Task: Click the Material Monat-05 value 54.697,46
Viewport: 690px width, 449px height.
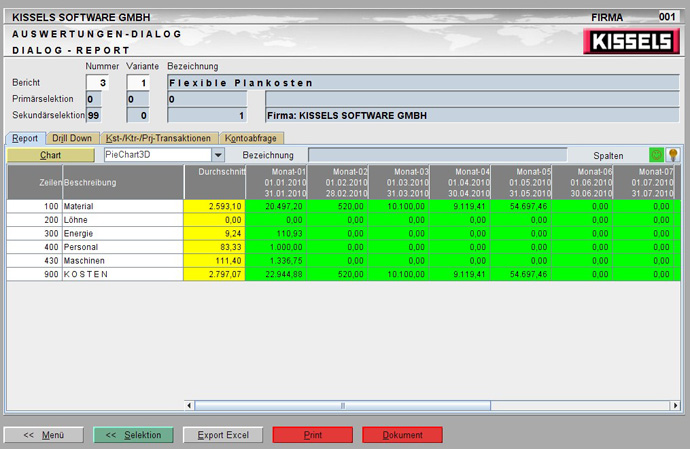Action: click(521, 206)
